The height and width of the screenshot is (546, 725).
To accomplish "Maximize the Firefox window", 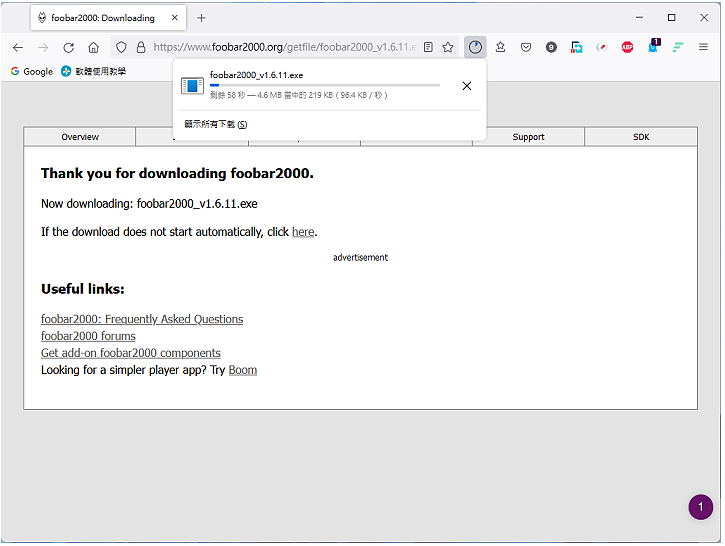I will (672, 18).
